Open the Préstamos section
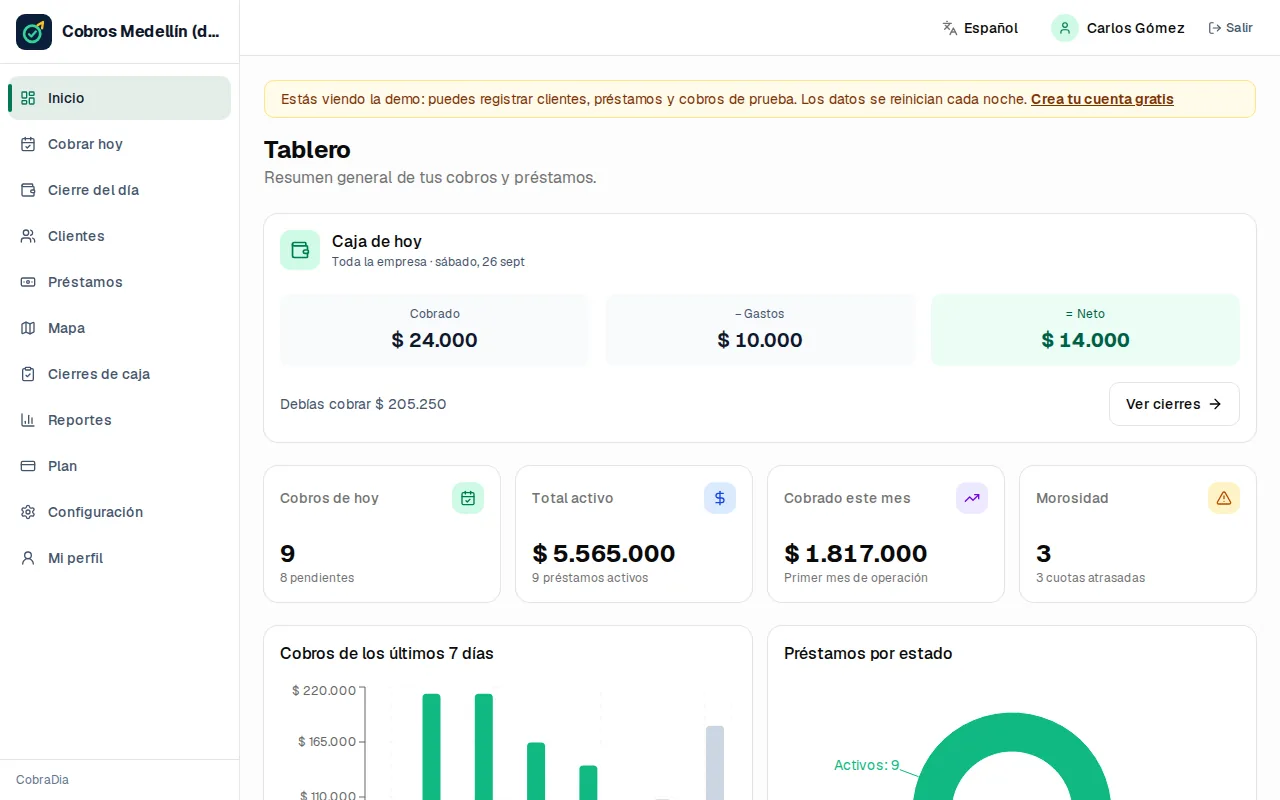 pos(120,282)
